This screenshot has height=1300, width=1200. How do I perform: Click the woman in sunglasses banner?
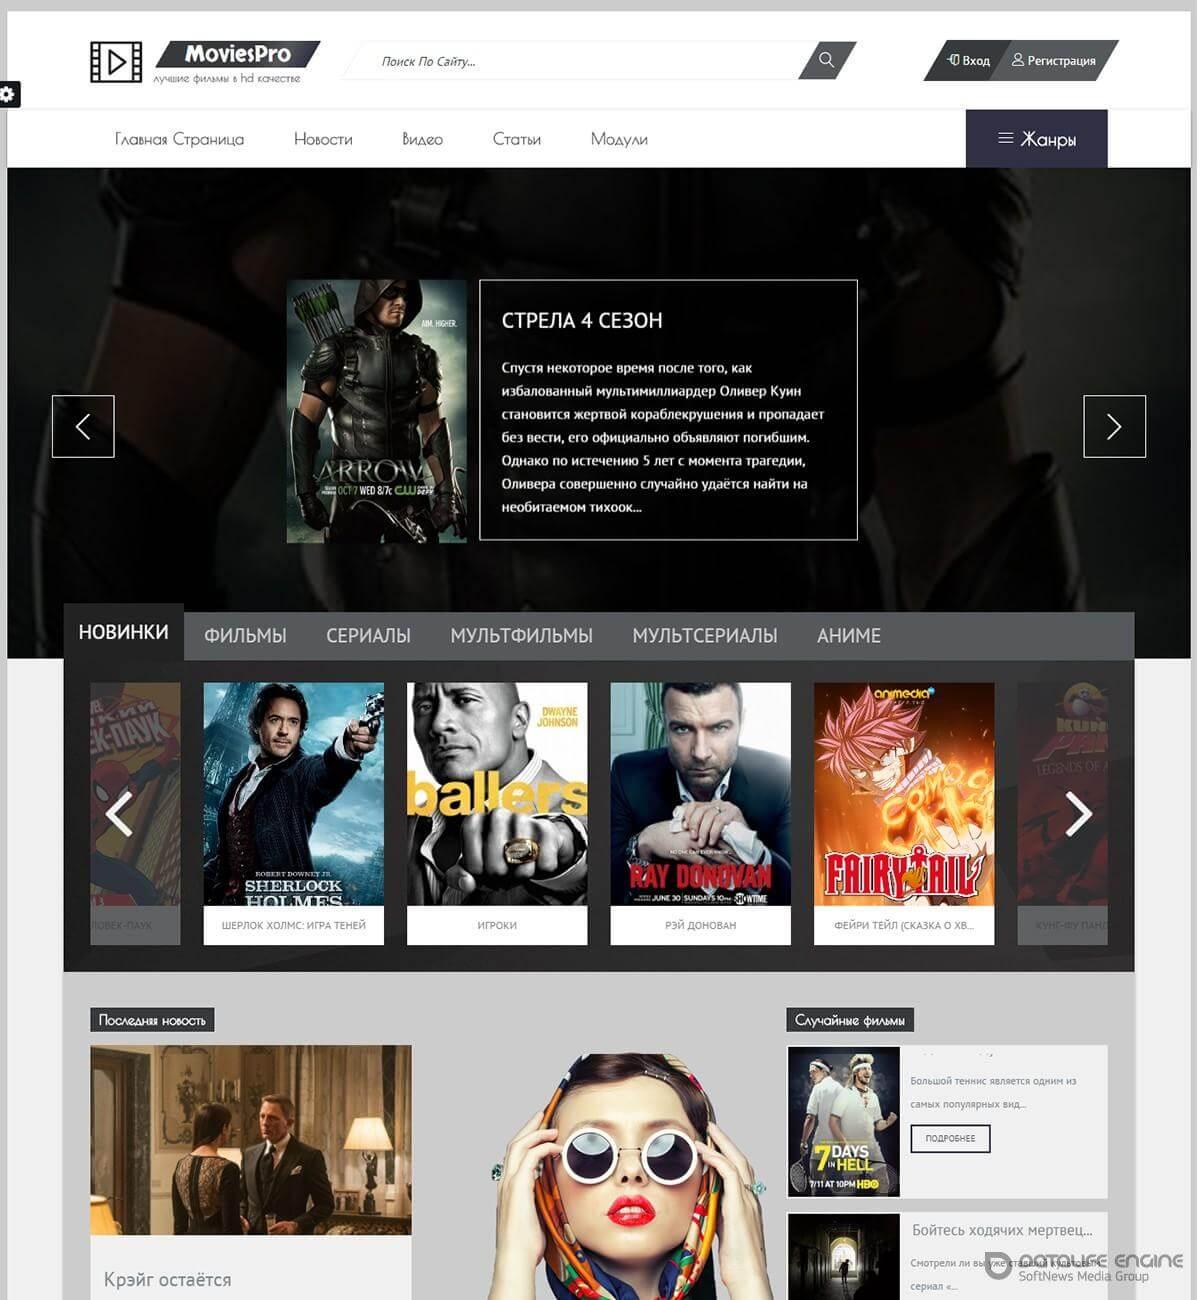coord(628,1177)
